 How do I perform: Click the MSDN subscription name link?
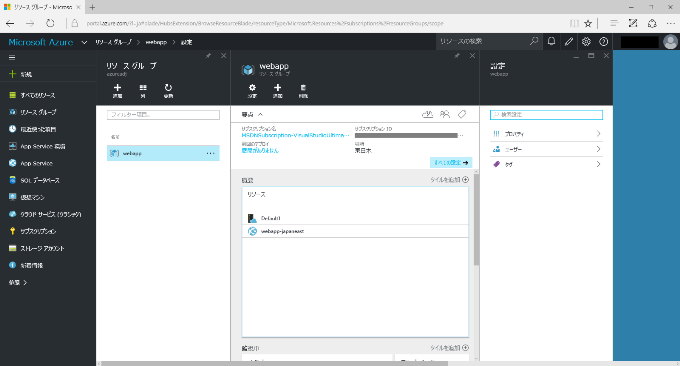point(295,135)
